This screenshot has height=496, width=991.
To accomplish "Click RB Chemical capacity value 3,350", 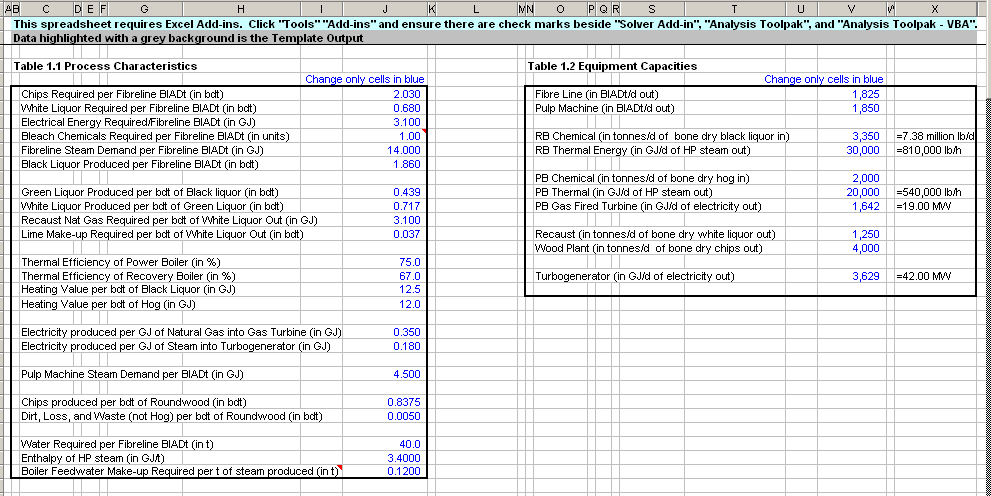I will pyautogui.click(x=866, y=136).
